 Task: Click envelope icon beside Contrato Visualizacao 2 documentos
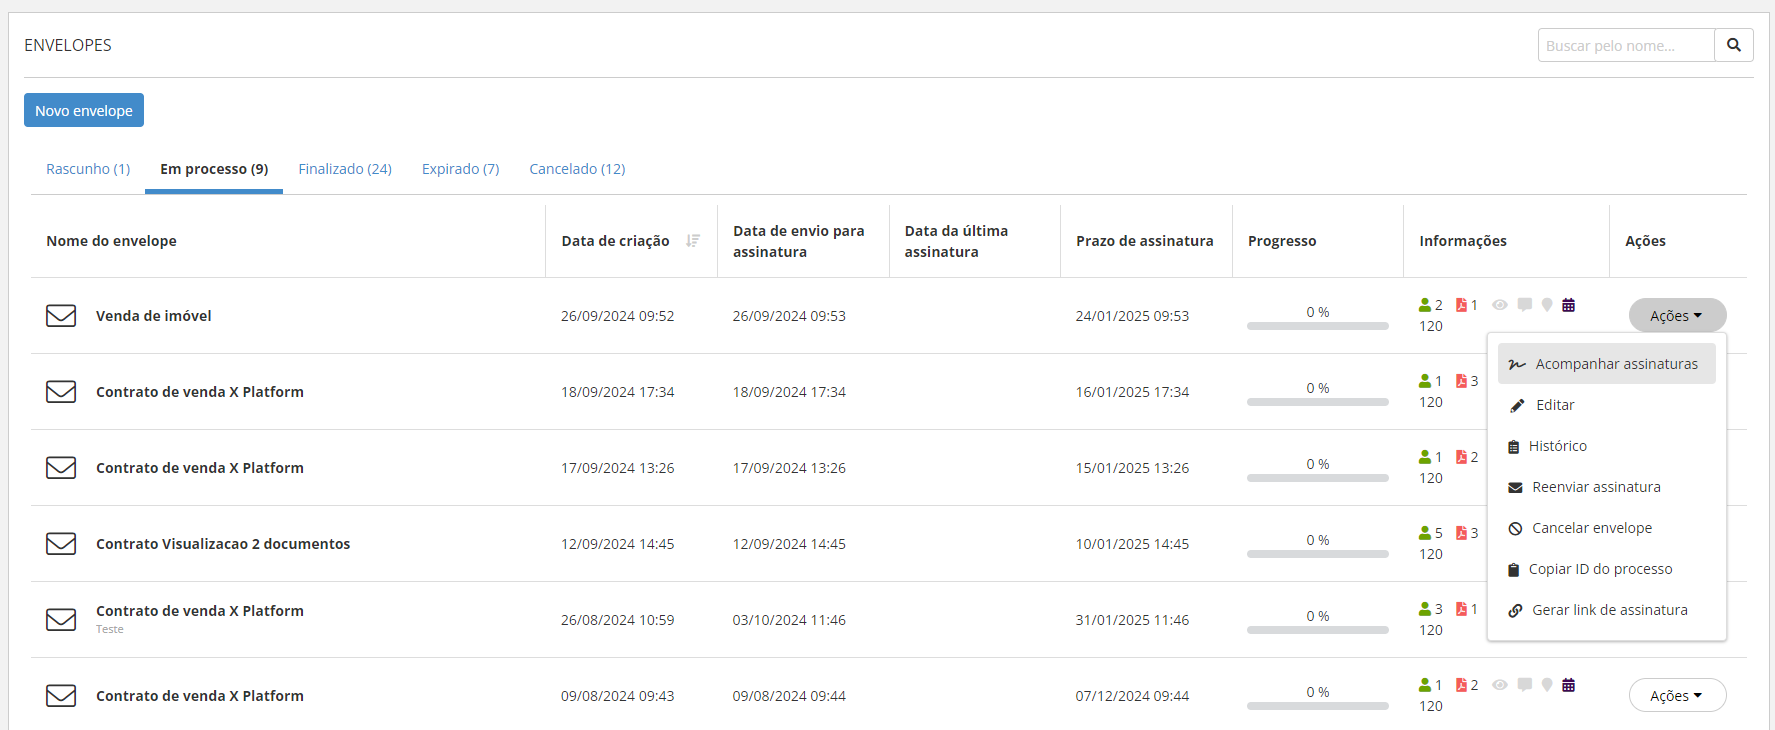tap(61, 544)
